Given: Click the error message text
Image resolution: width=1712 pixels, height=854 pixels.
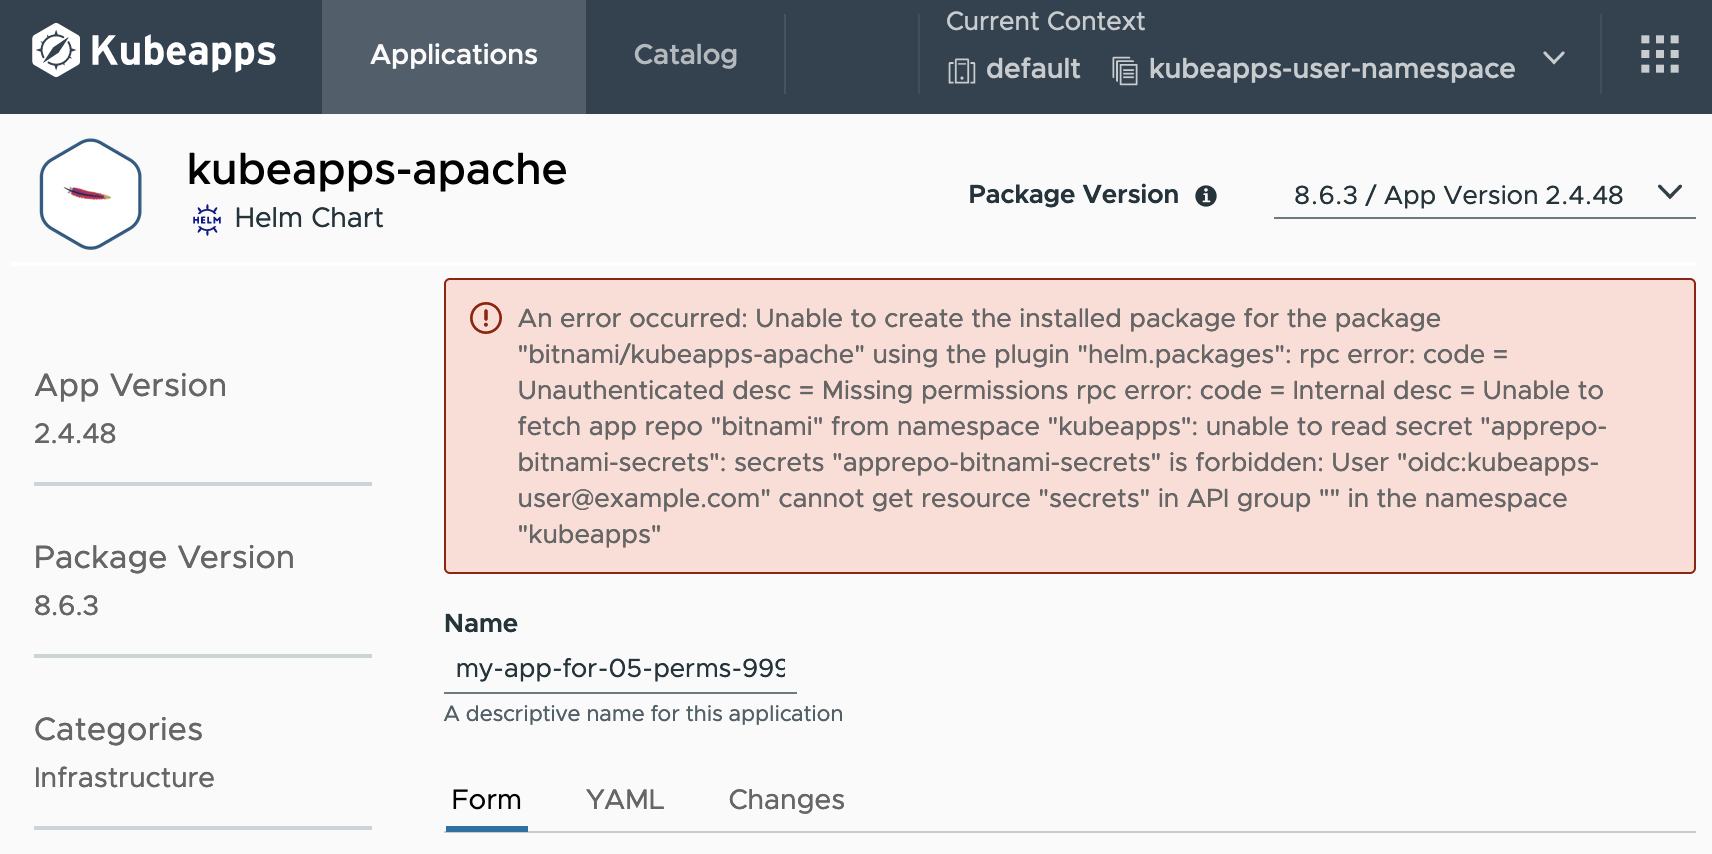Looking at the screenshot, I should [1062, 426].
